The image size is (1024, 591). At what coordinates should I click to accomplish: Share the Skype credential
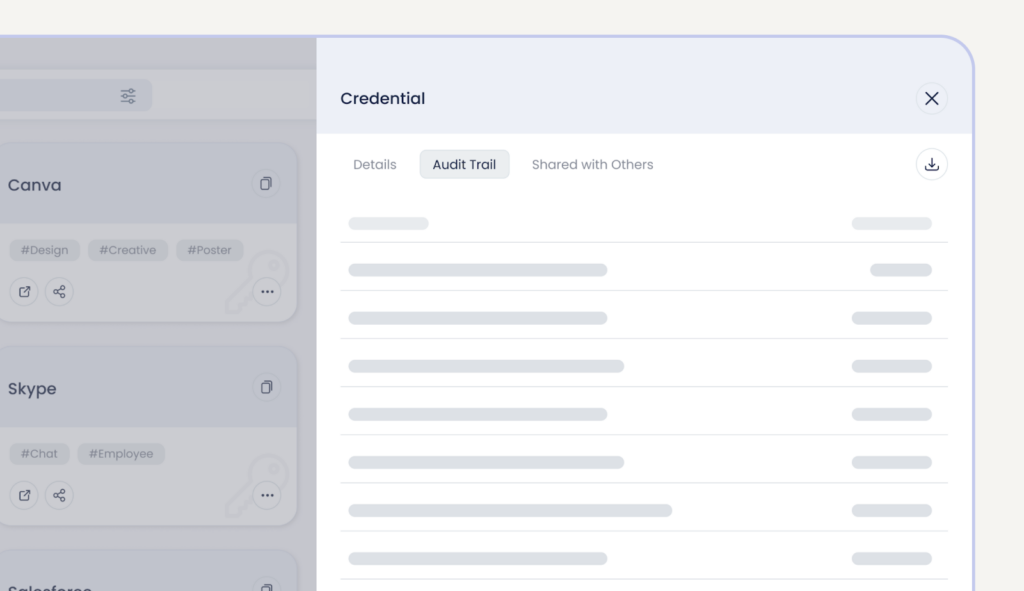pos(59,495)
